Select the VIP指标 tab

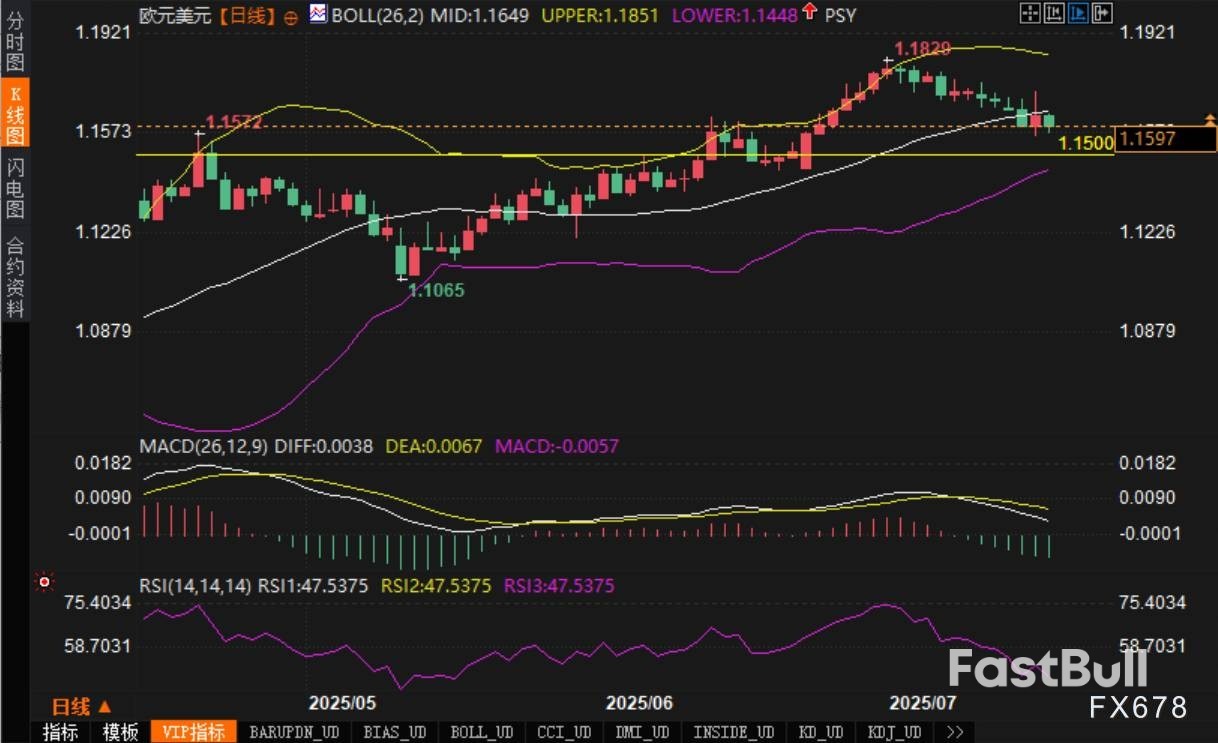click(x=194, y=732)
